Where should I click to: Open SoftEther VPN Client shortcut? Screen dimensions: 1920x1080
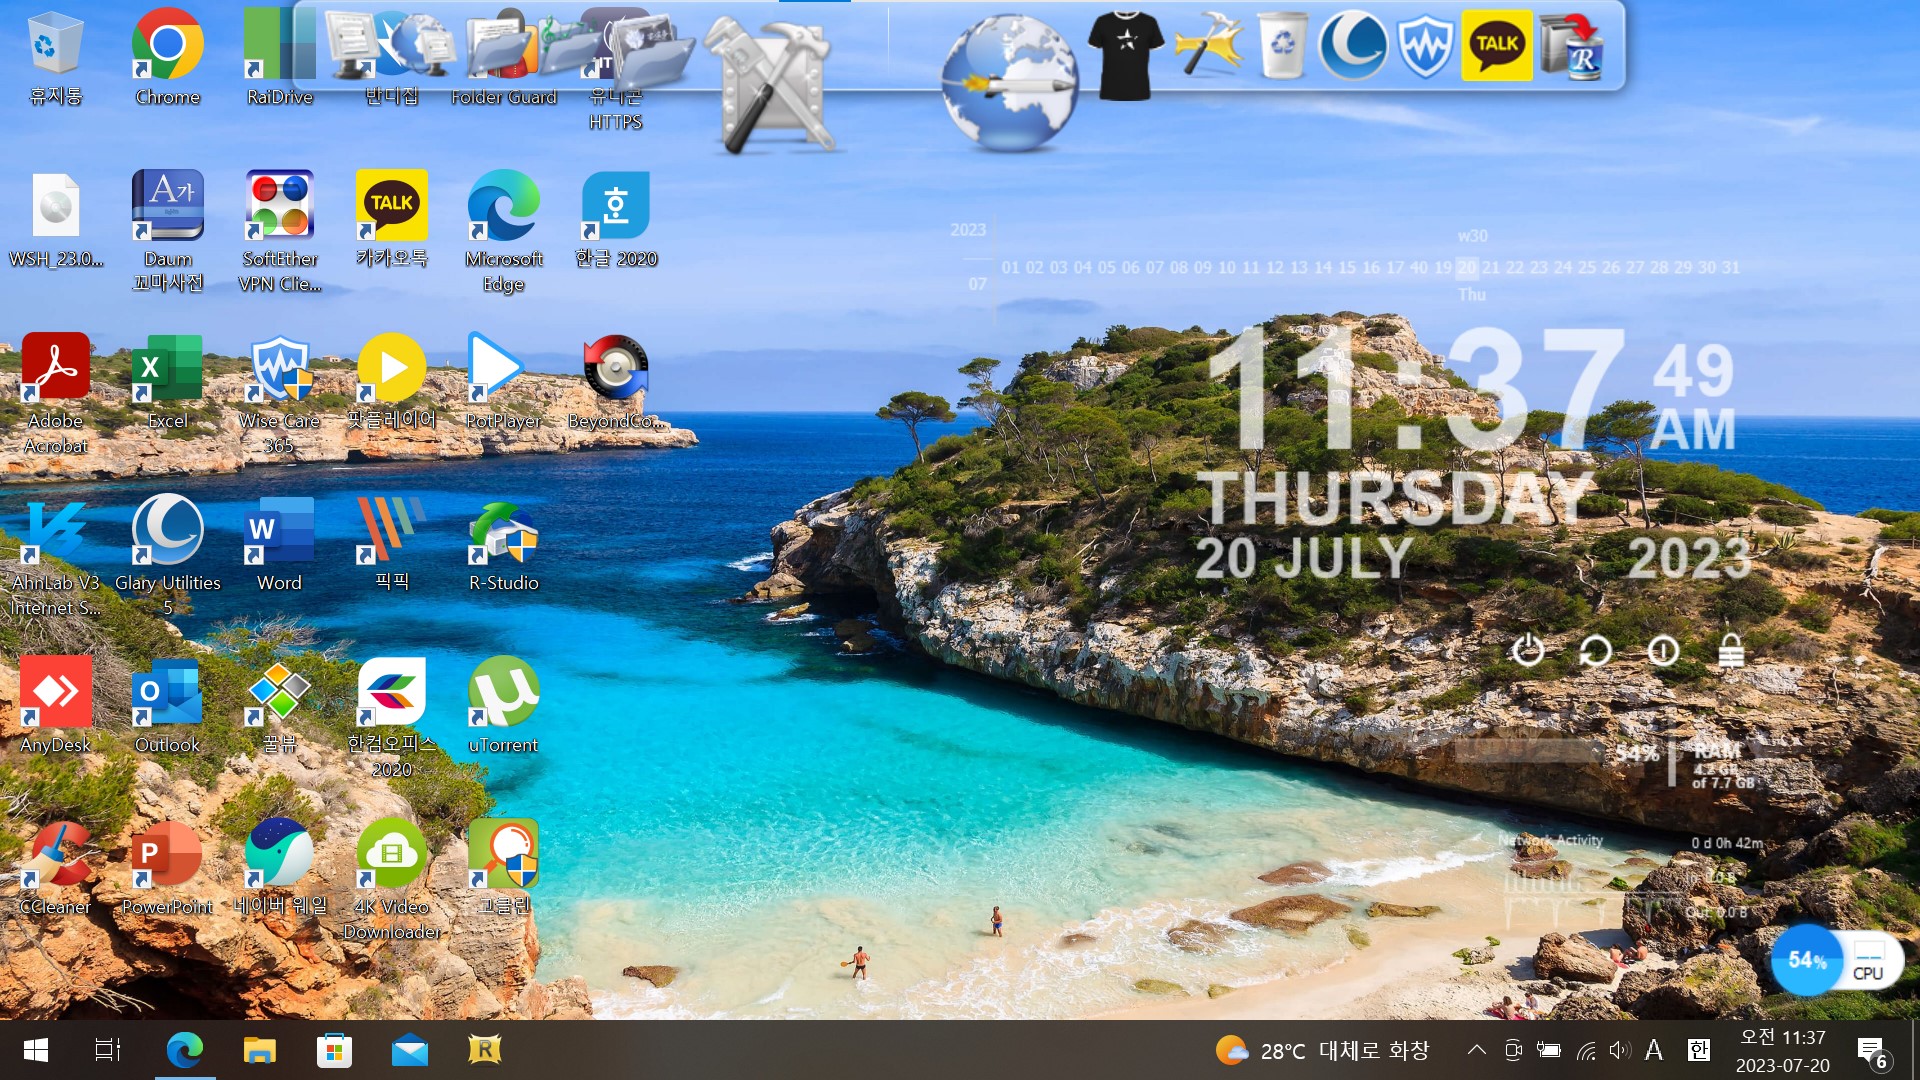(280, 230)
